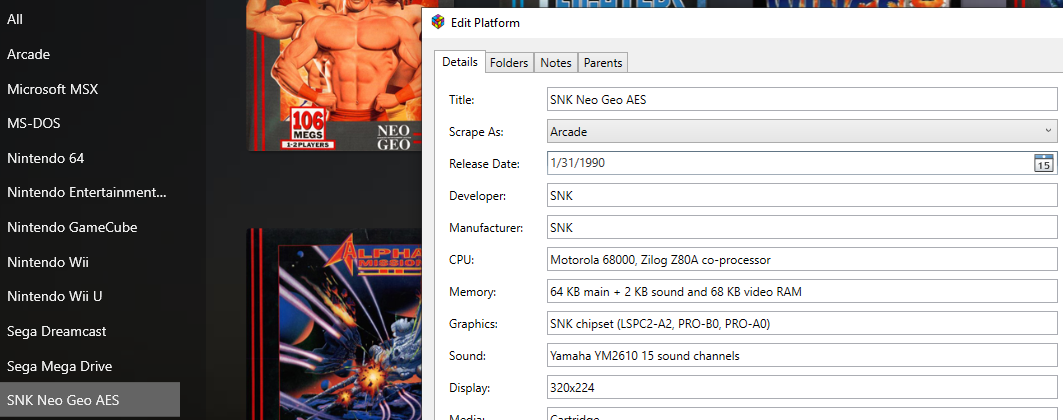Click the Graphics input field
Viewport: 1063px width, 420px height.
[802, 324]
